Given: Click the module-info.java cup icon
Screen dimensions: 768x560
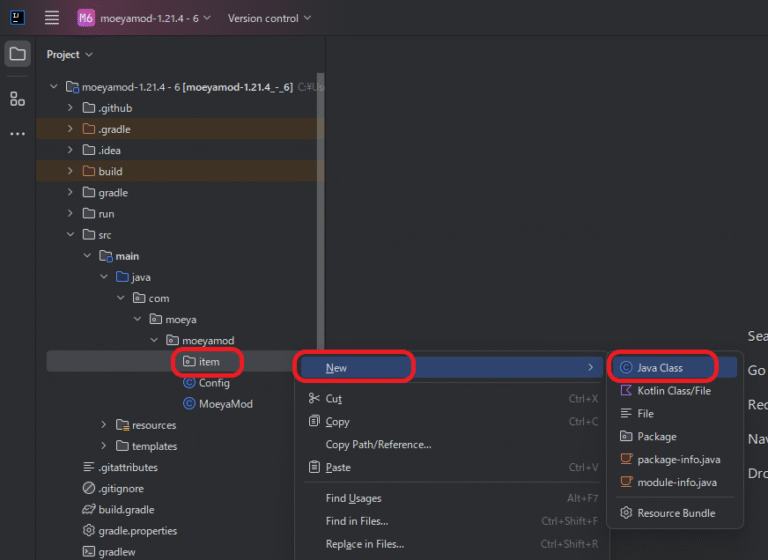Looking at the screenshot, I should coord(626,482).
